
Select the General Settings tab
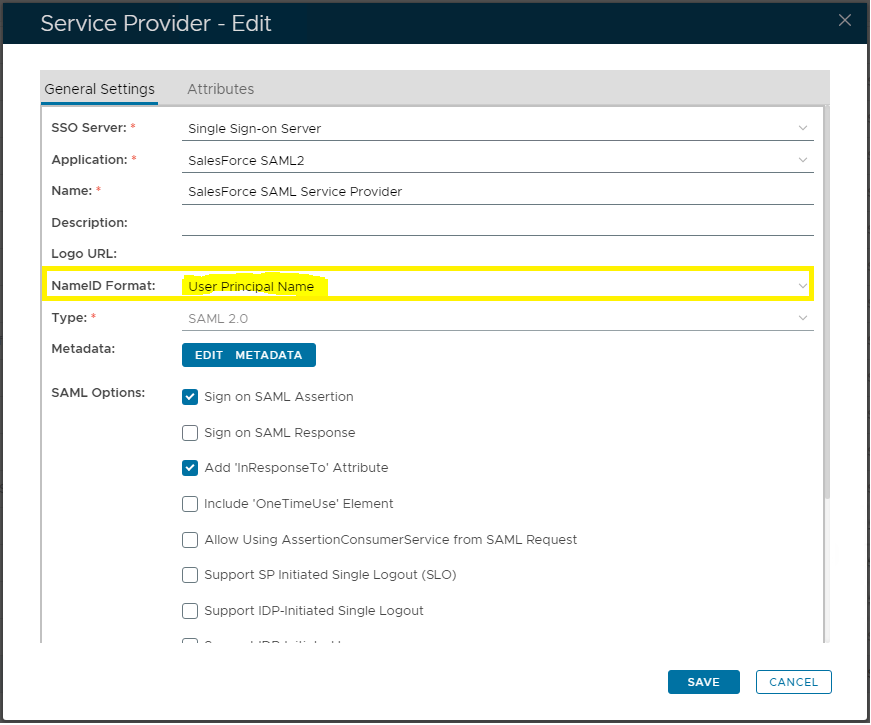[99, 89]
